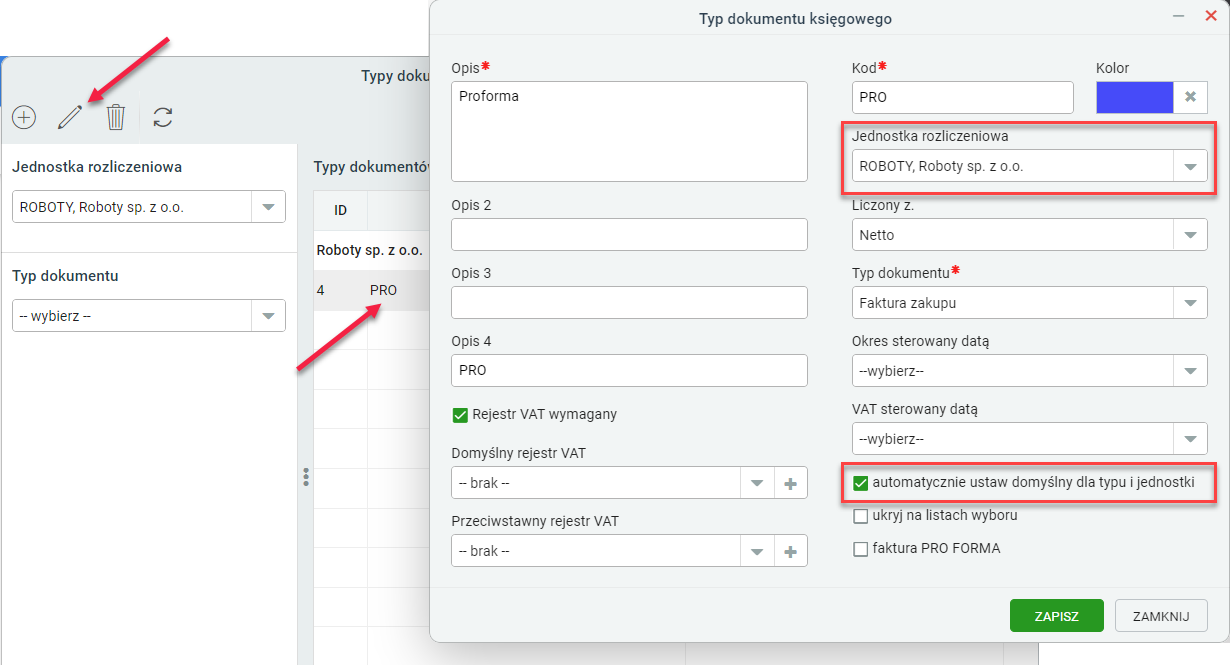Open left panel Jednostka rozliczeniowa dropdown
The height and width of the screenshot is (665, 1230).
point(268,207)
